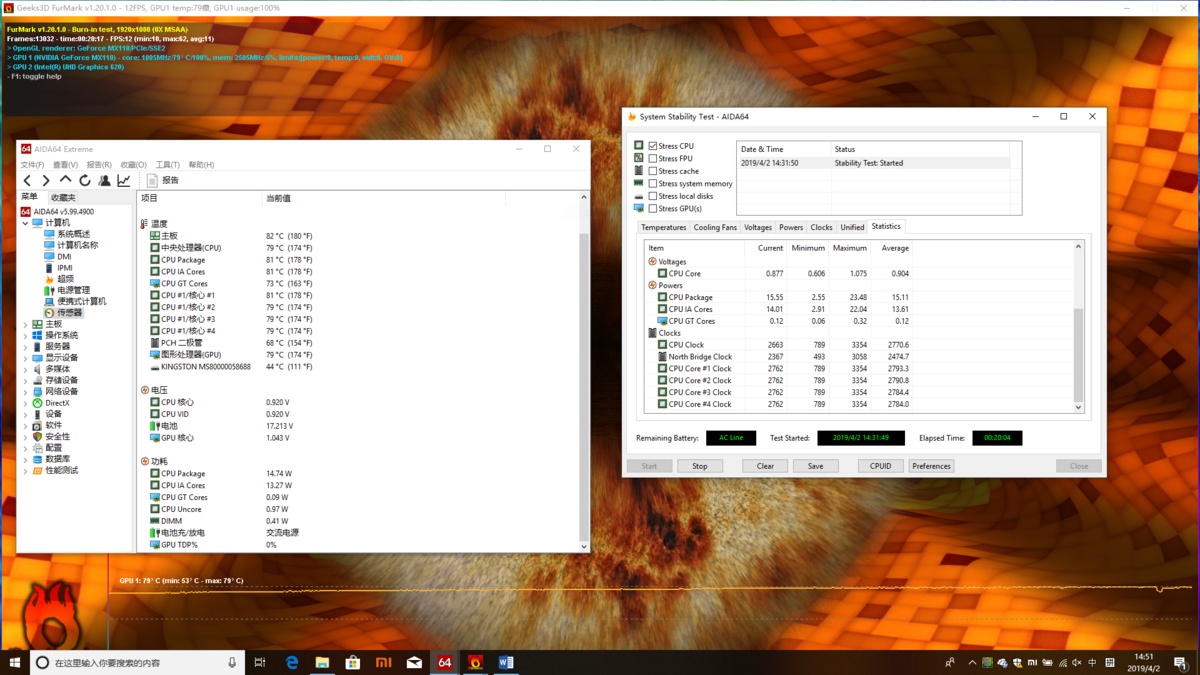Collapse the 计算机 tree node
Viewport: 1200px width, 675px height.
[x=26, y=223]
